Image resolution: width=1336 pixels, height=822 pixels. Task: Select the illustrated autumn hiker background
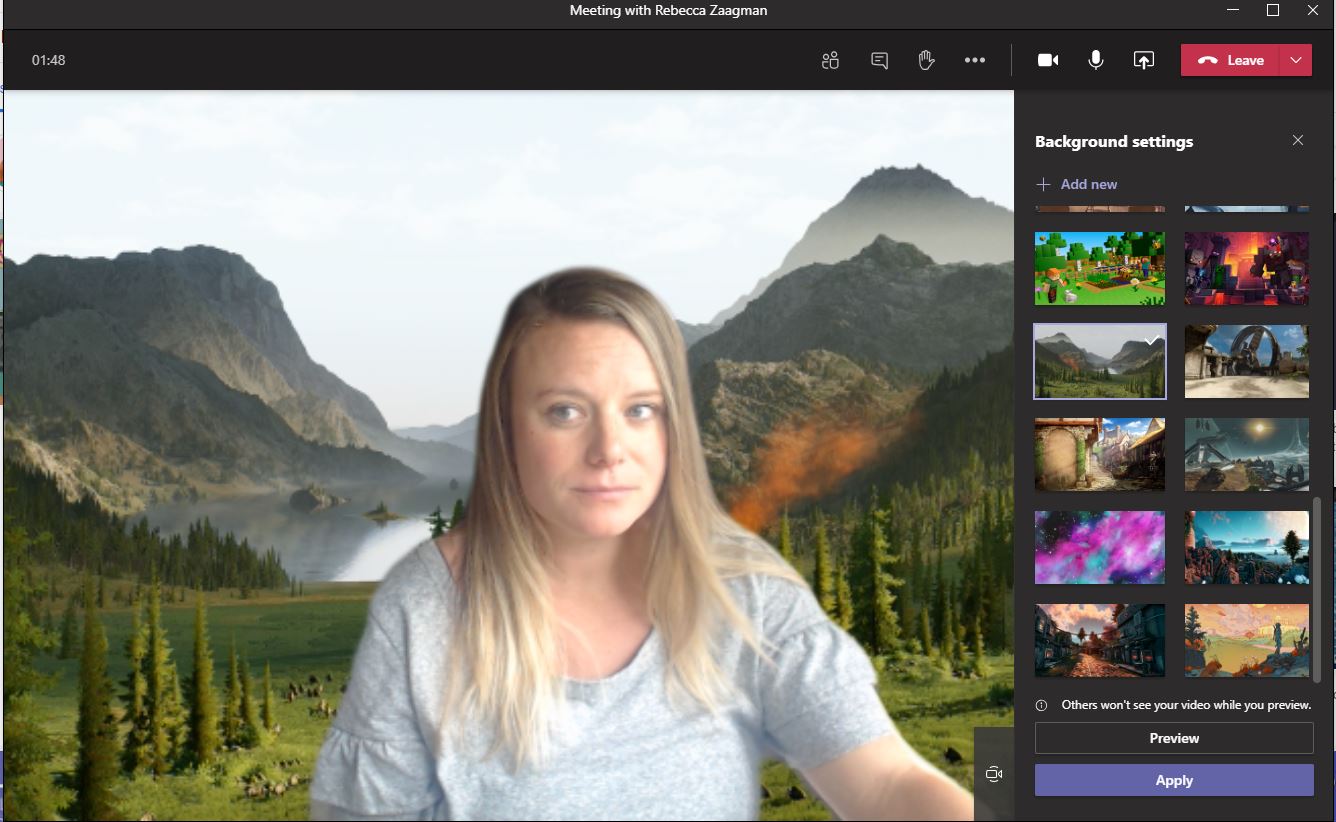tap(1247, 640)
